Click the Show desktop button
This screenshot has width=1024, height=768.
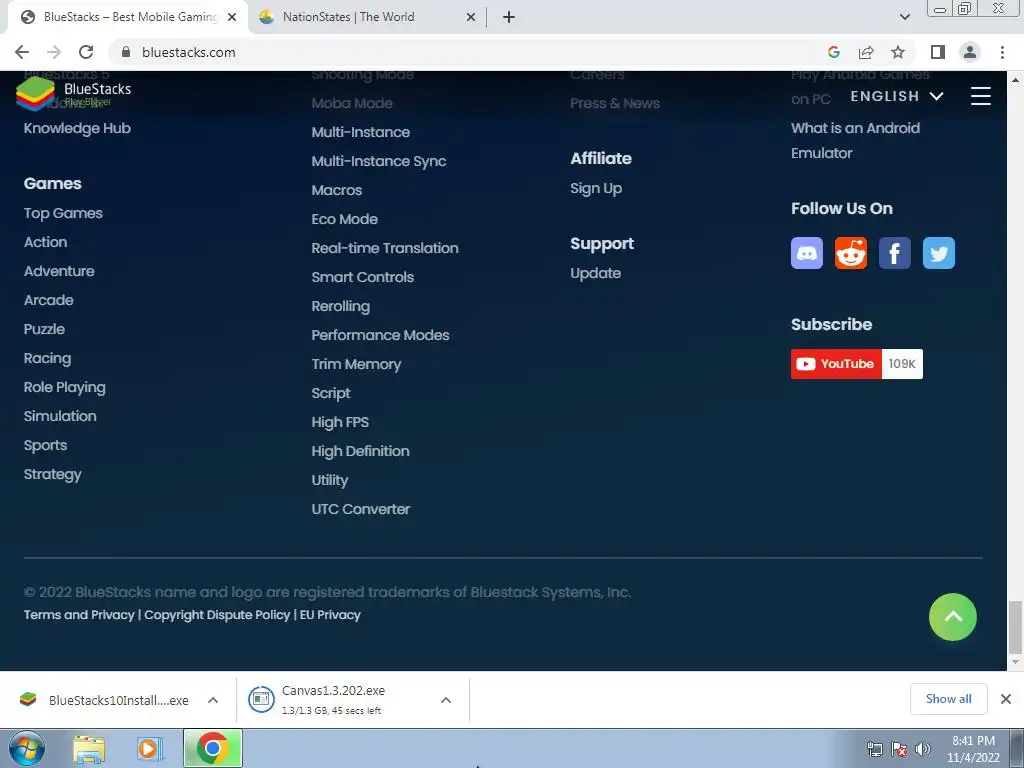(1017, 748)
